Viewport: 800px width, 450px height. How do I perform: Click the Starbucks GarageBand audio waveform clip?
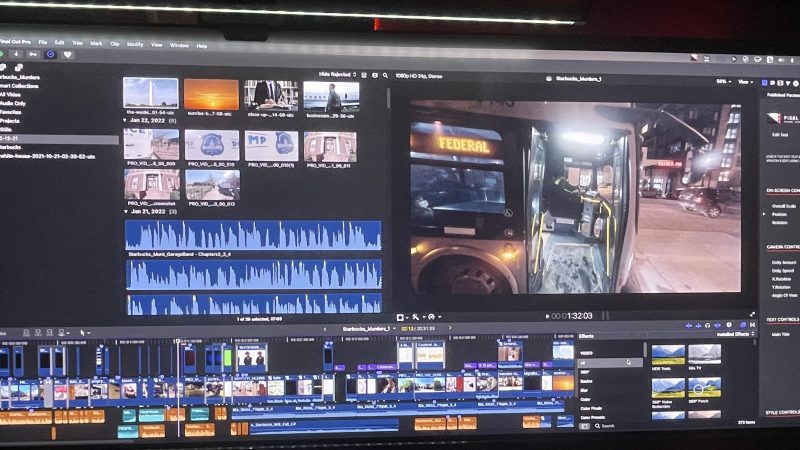pos(254,235)
